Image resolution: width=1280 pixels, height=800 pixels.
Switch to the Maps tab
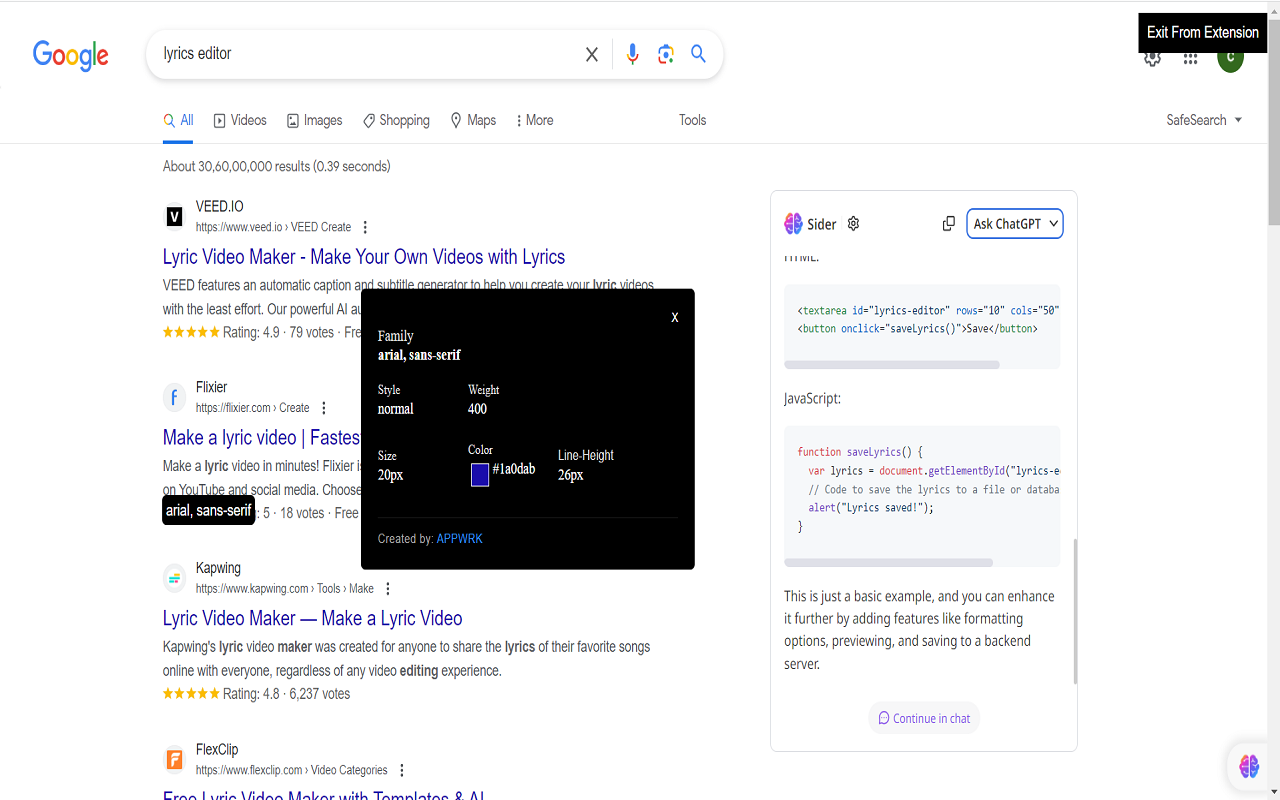[x=473, y=120]
